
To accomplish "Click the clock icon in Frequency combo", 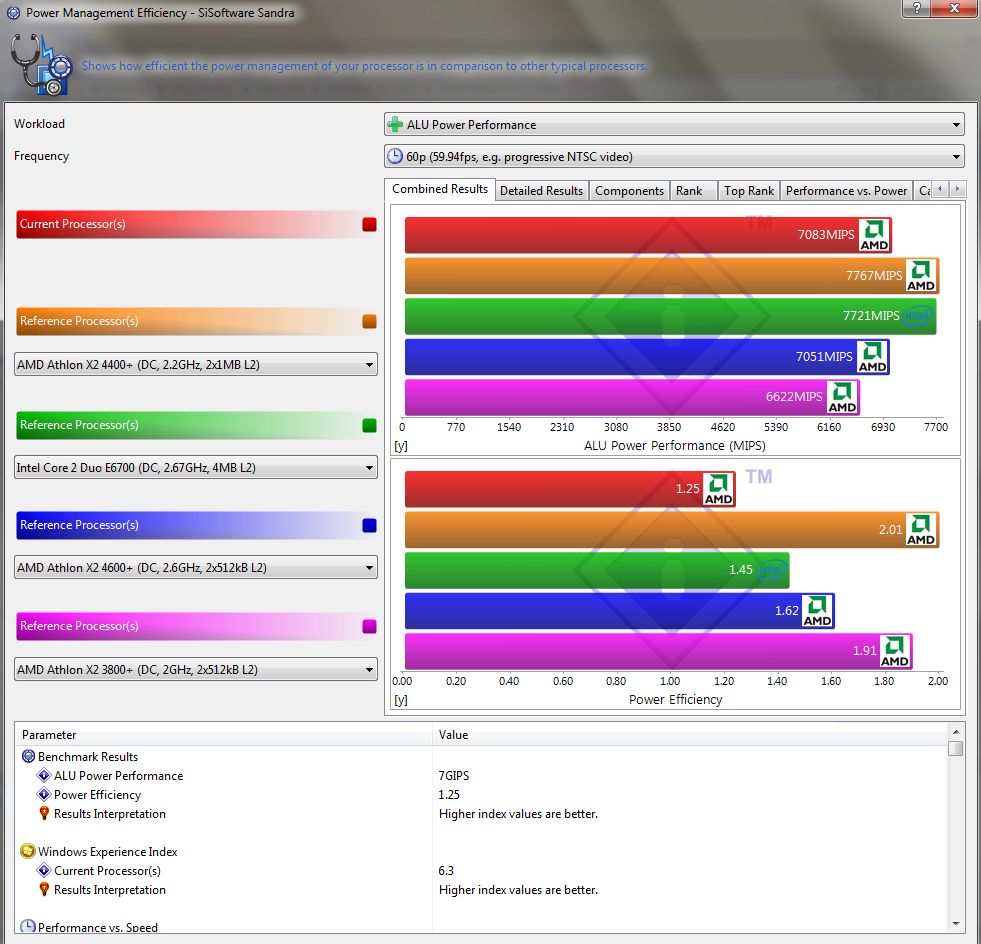I will [395, 156].
